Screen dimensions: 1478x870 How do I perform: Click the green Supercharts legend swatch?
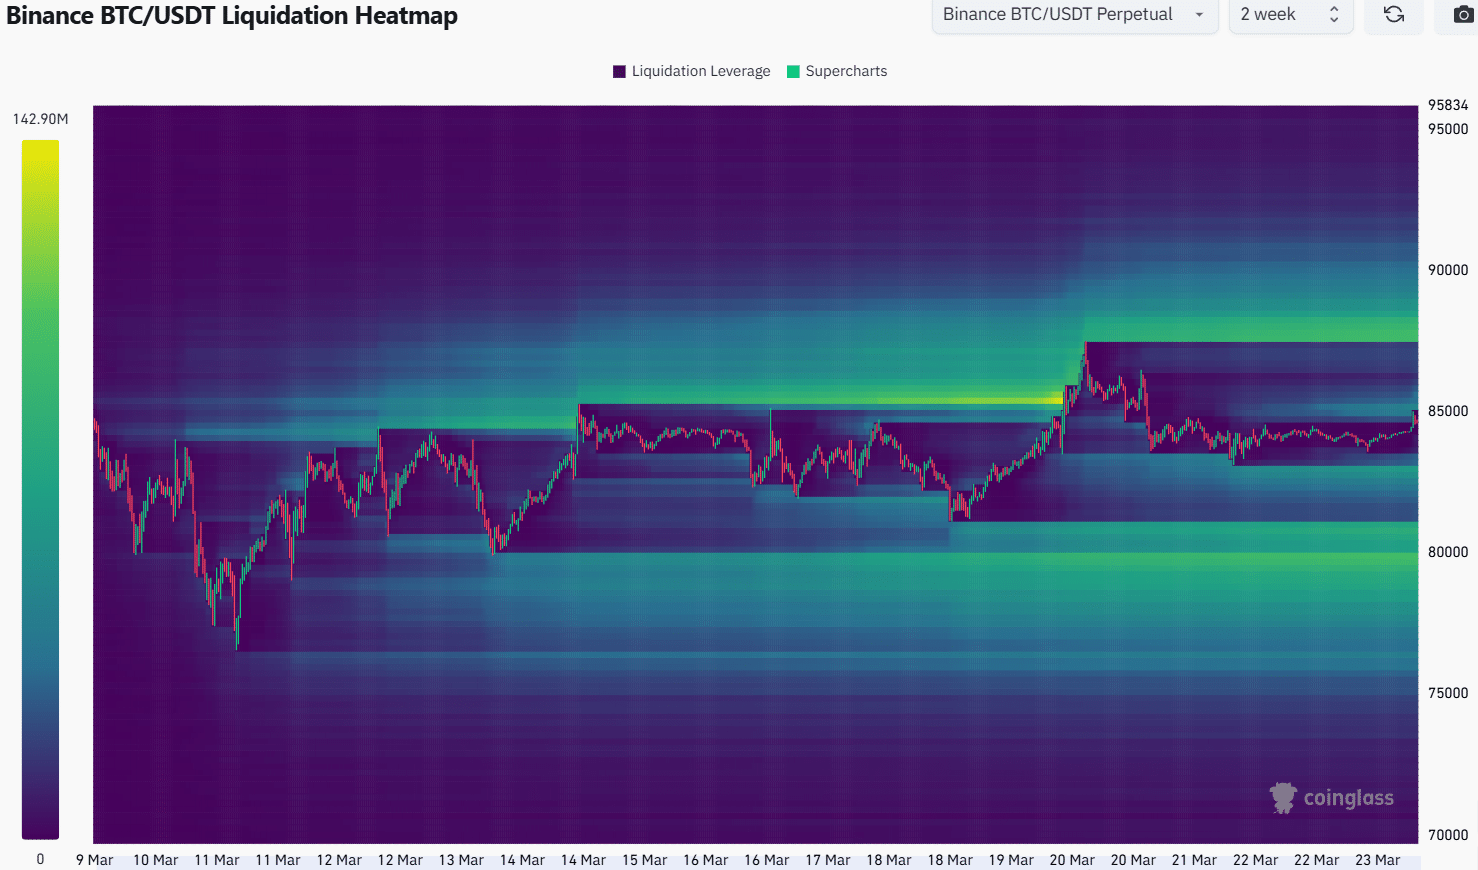pyautogui.click(x=793, y=71)
